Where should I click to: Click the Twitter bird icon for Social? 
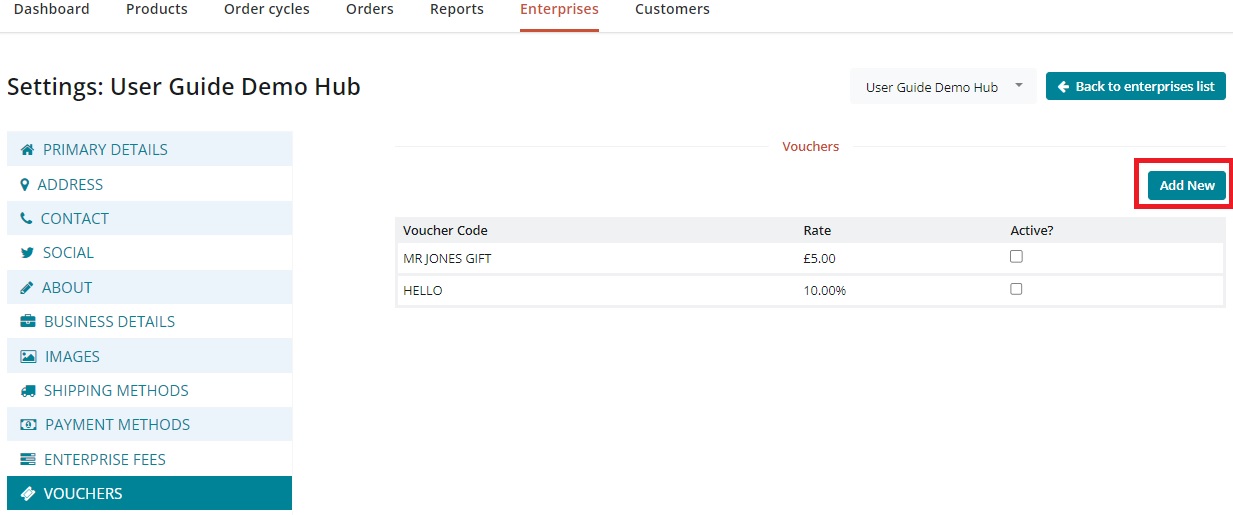tap(28, 253)
